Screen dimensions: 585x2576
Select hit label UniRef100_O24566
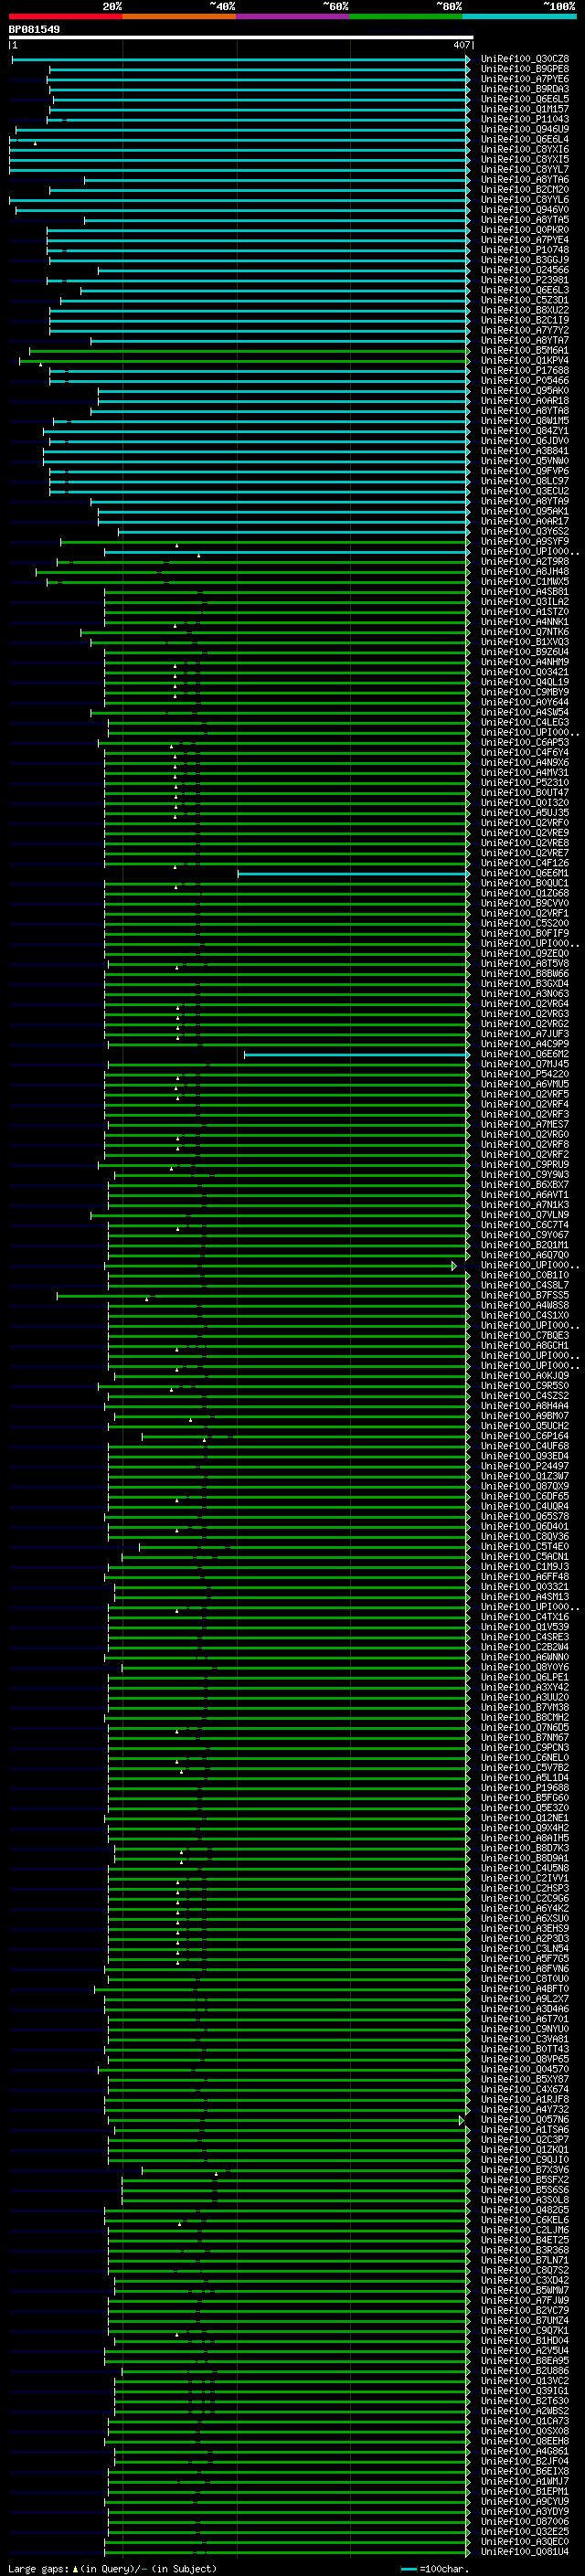[x=525, y=270]
